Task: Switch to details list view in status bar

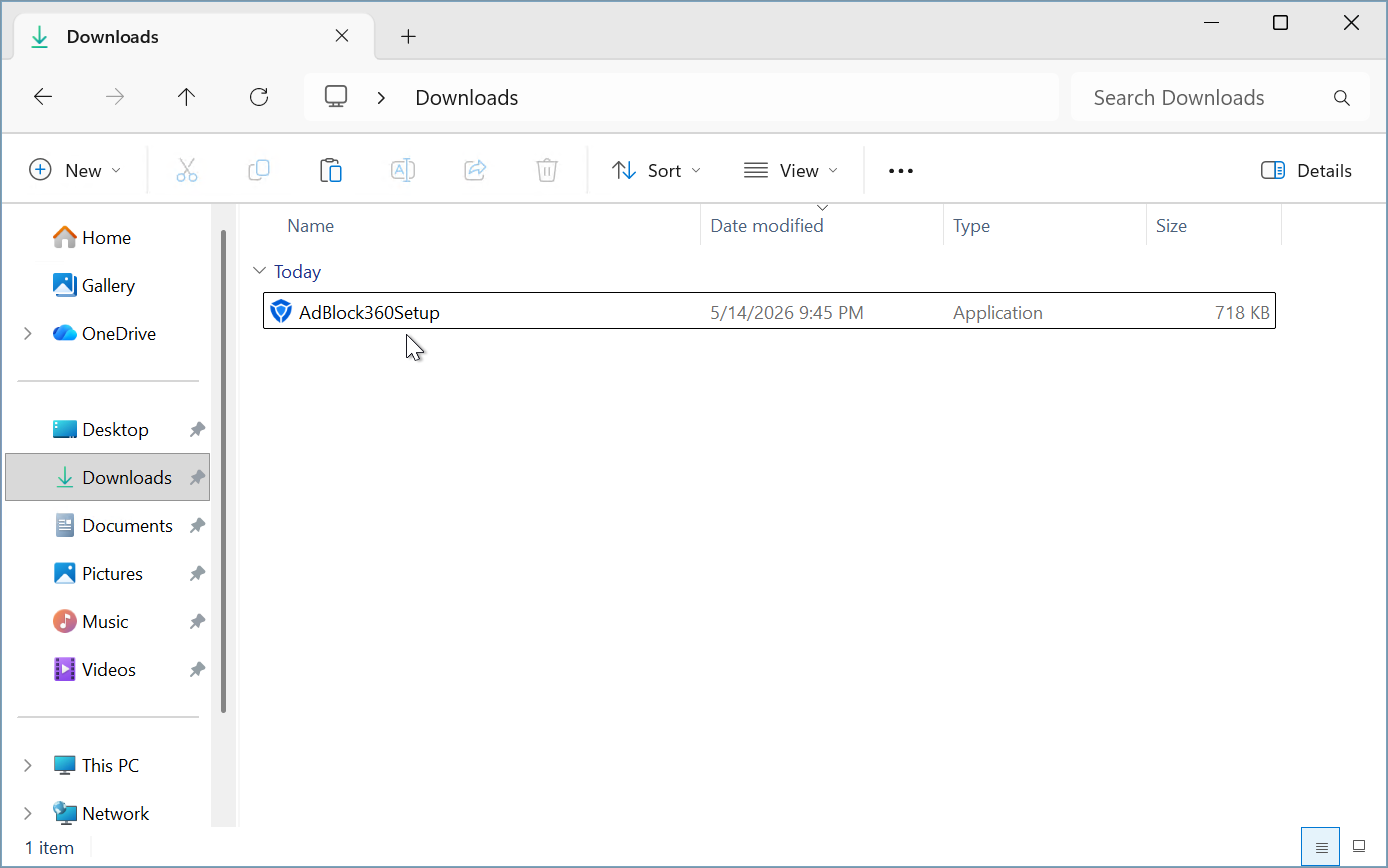Action: coord(1322,847)
